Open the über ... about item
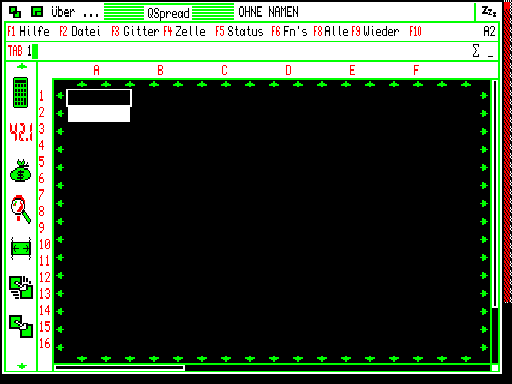512x384 pixels. coord(75,12)
